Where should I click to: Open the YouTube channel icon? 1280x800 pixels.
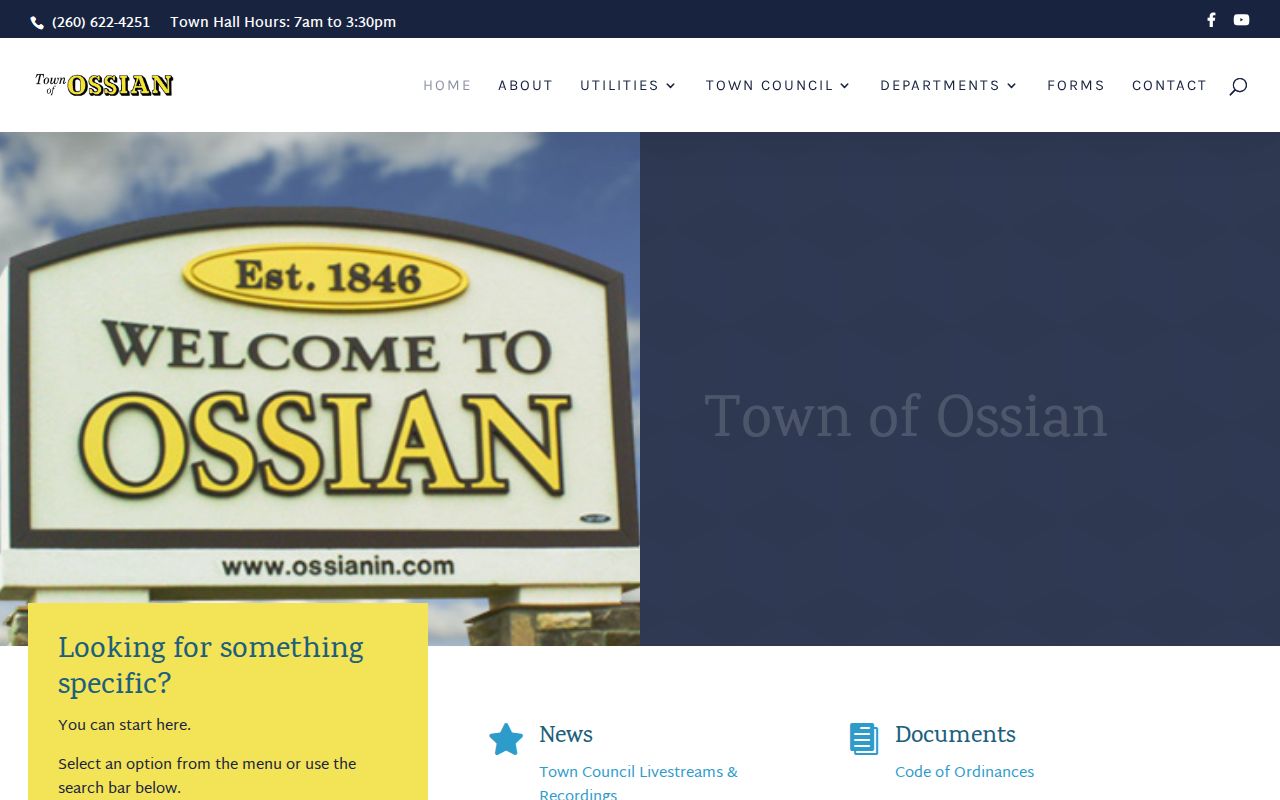pos(1241,20)
